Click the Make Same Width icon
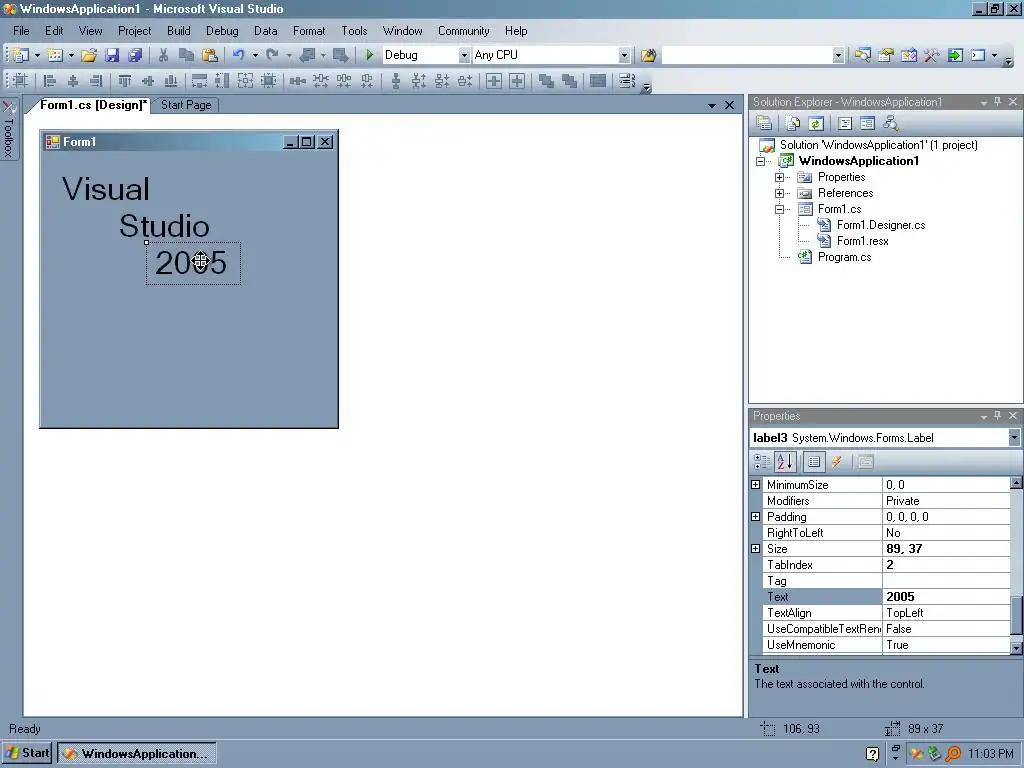This screenshot has height=768, width=1024. pos(199,81)
